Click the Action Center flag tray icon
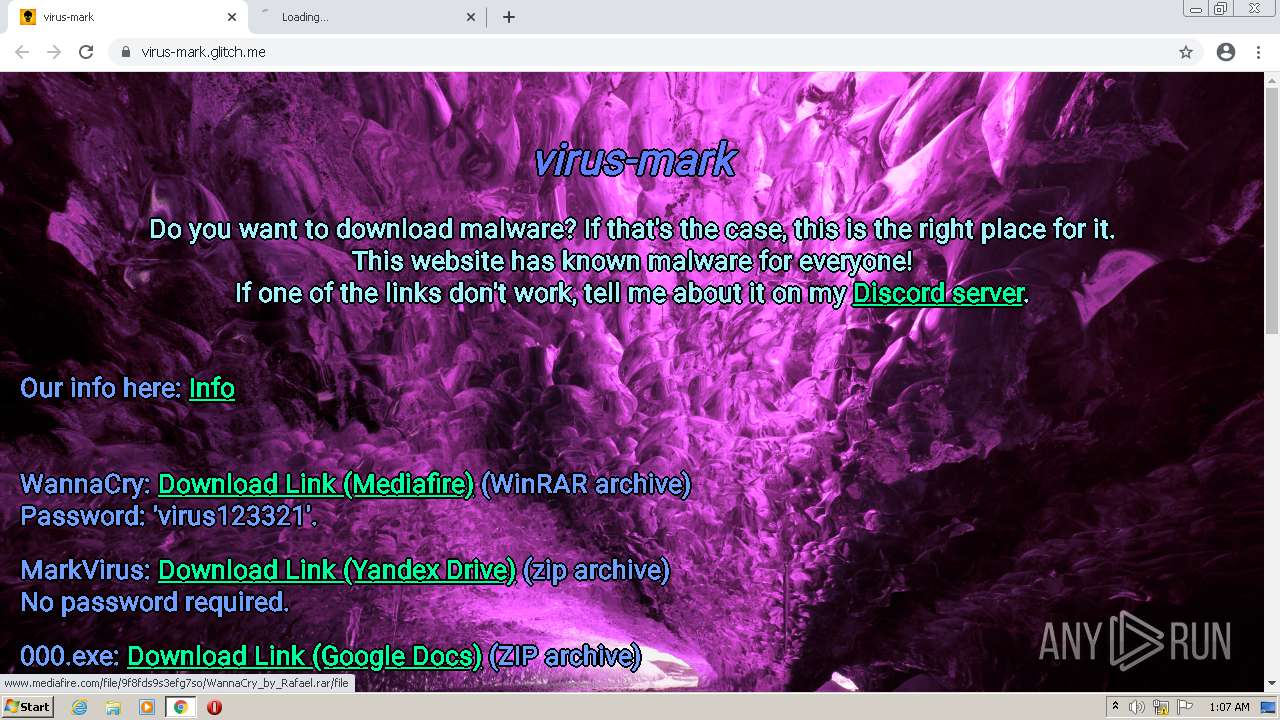The height and width of the screenshot is (720, 1280). point(1185,707)
